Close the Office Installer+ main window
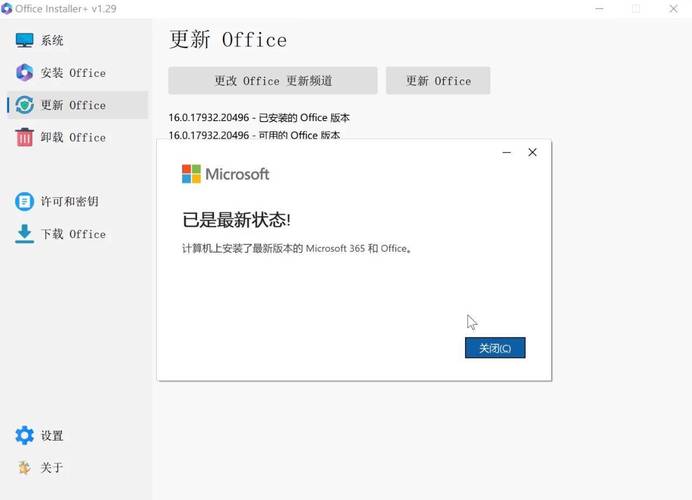692x500 pixels. pos(673,9)
